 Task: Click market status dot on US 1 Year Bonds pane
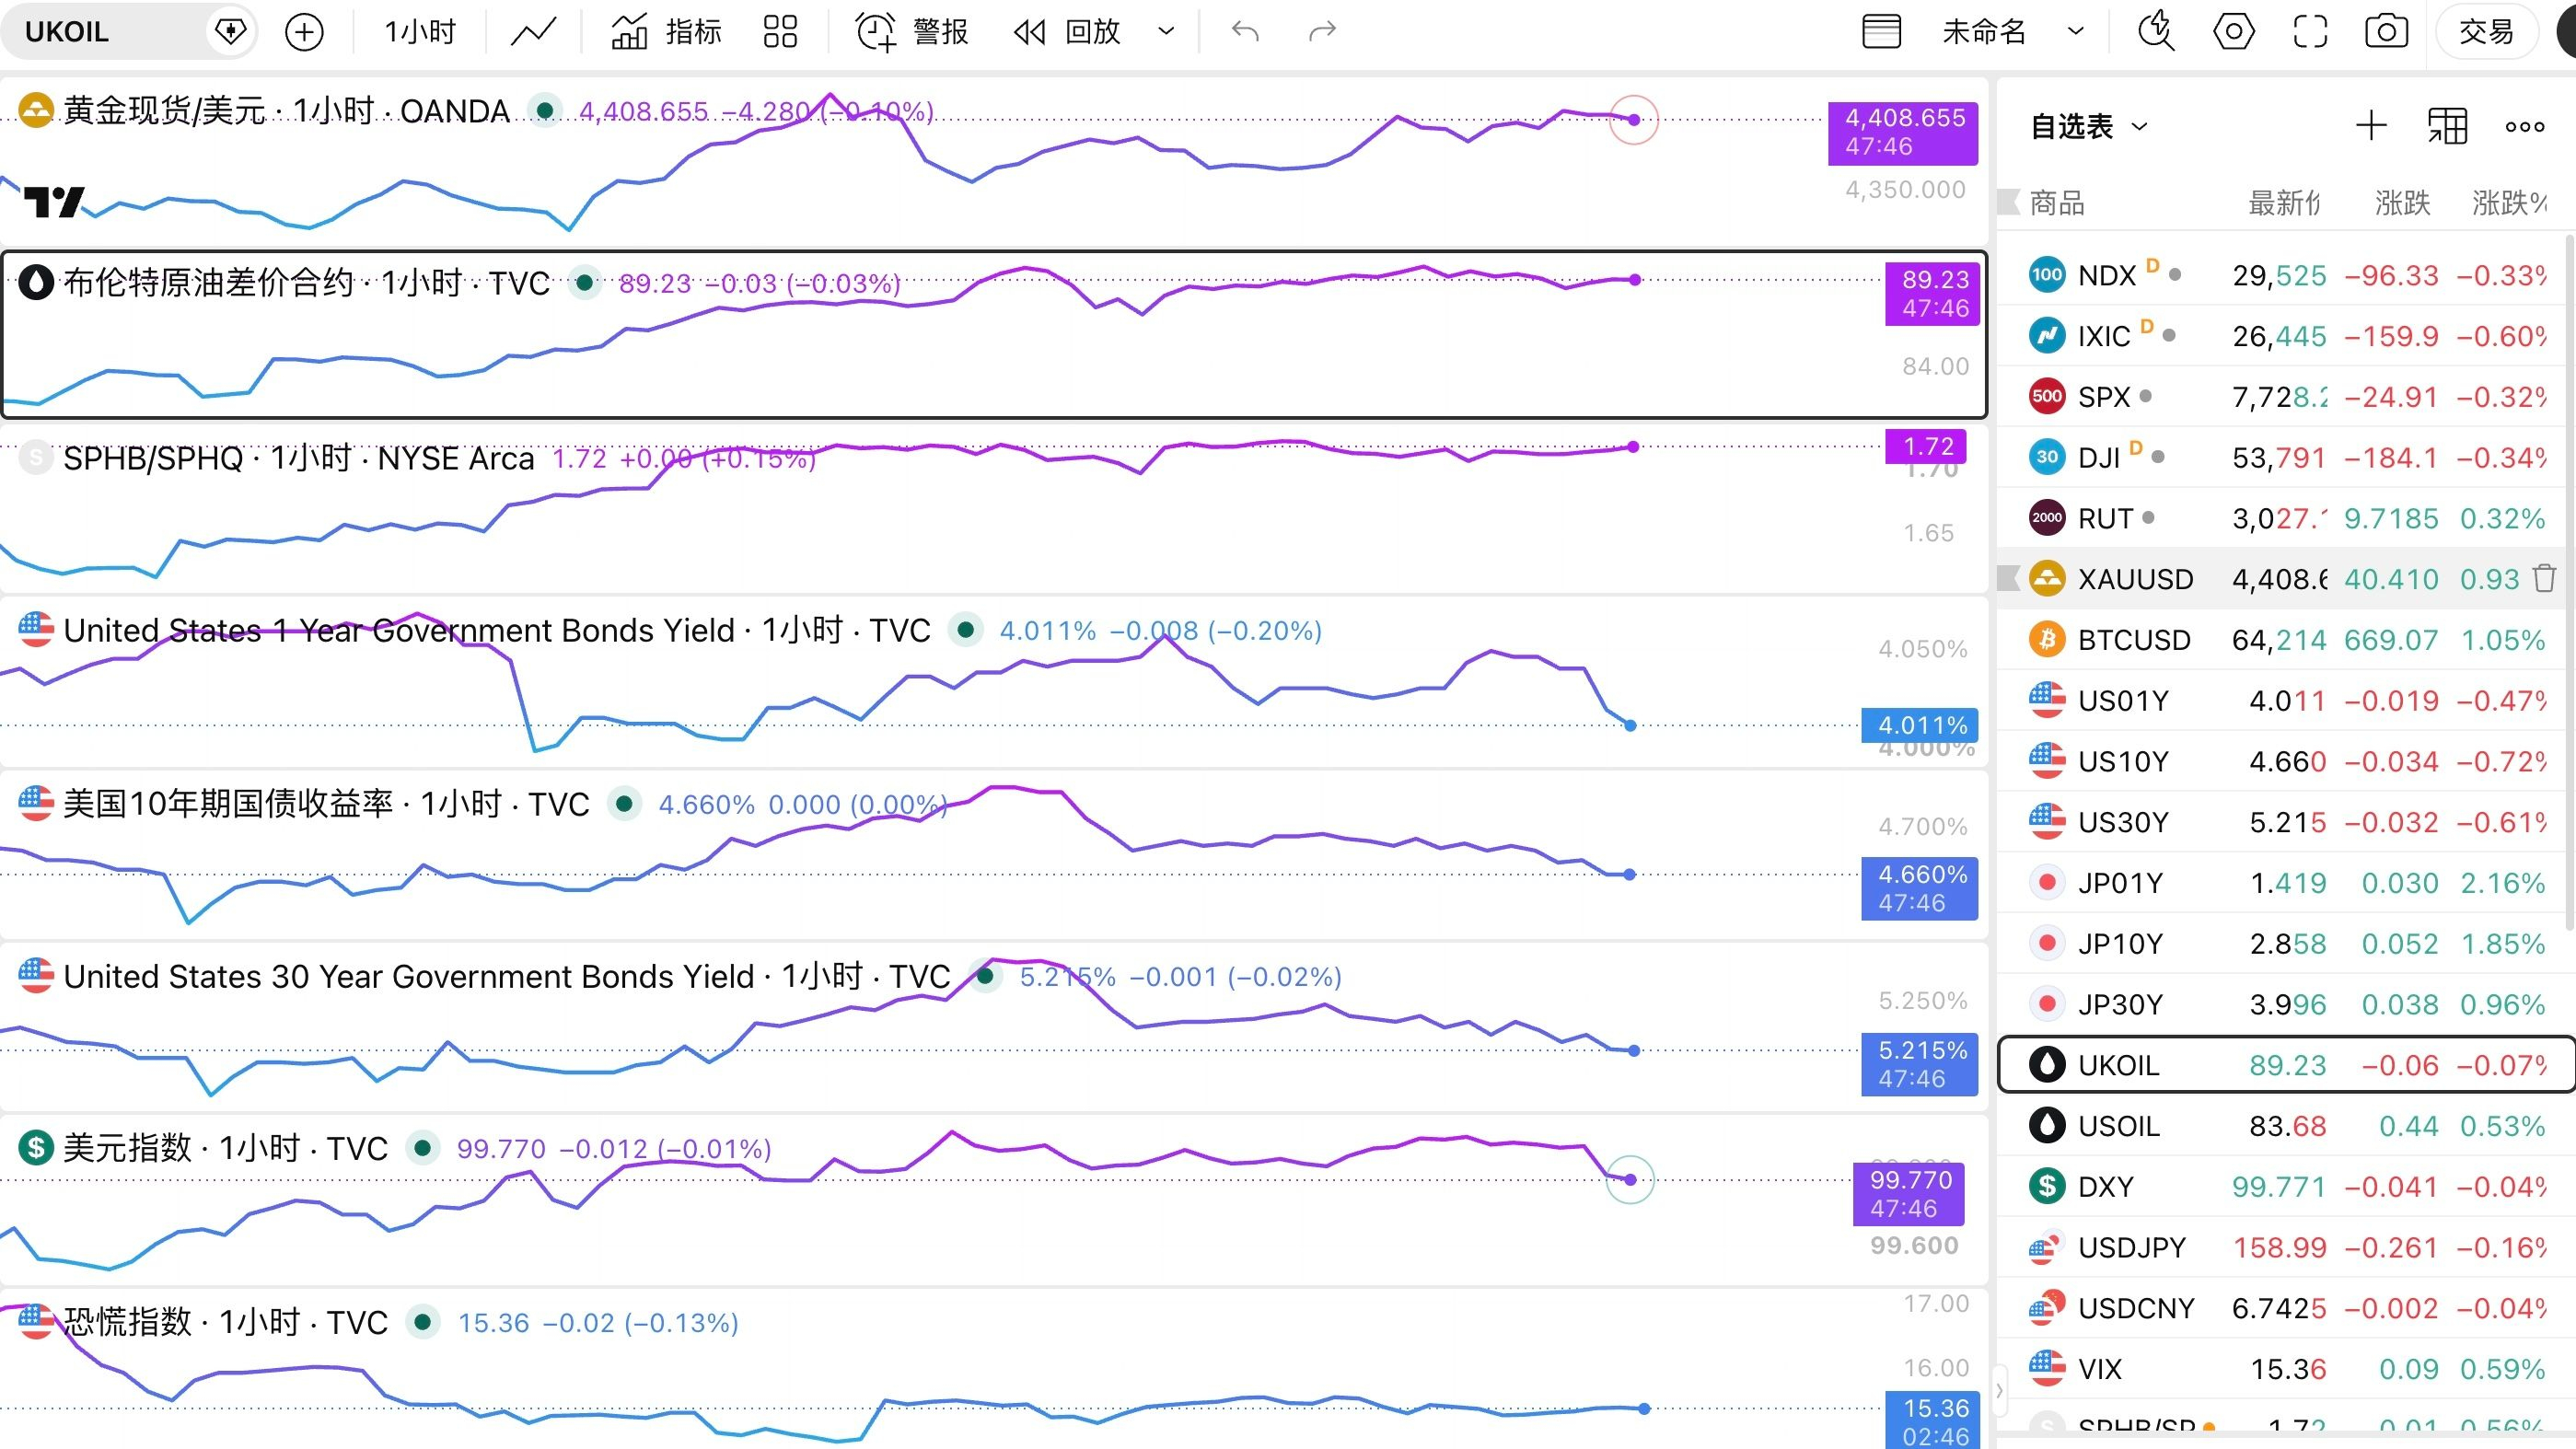[x=965, y=630]
